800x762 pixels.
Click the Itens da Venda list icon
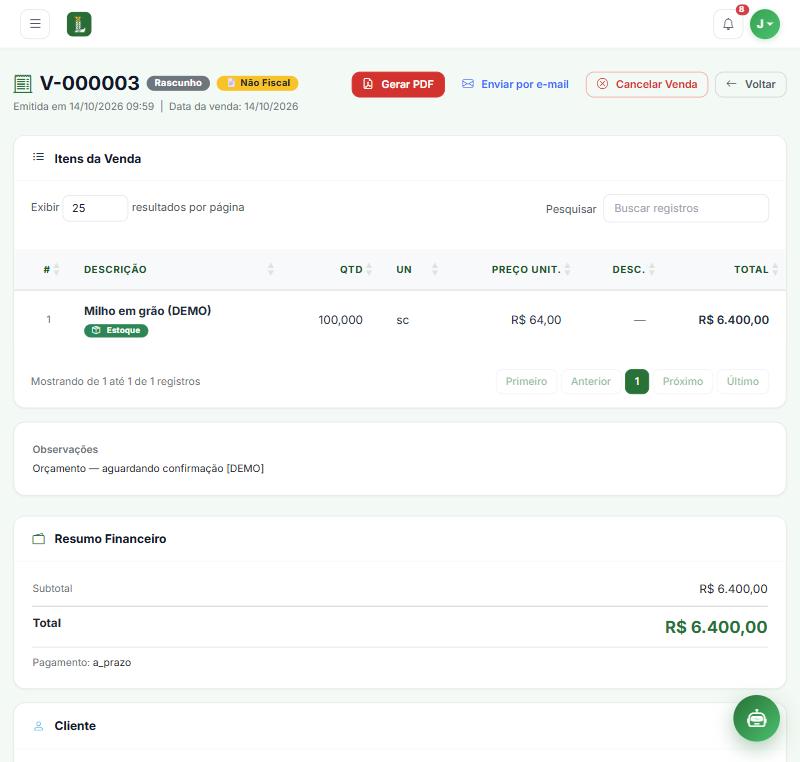[x=38, y=157]
